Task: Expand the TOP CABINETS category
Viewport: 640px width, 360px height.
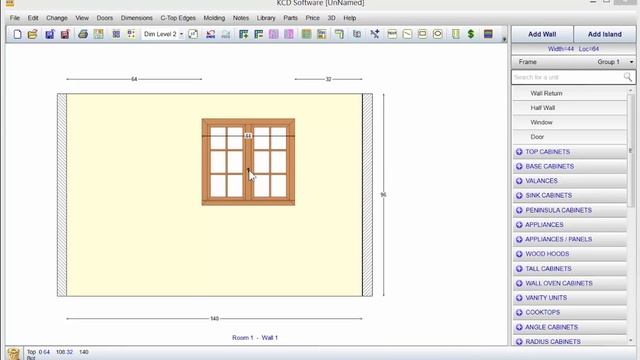Action: coord(570,152)
